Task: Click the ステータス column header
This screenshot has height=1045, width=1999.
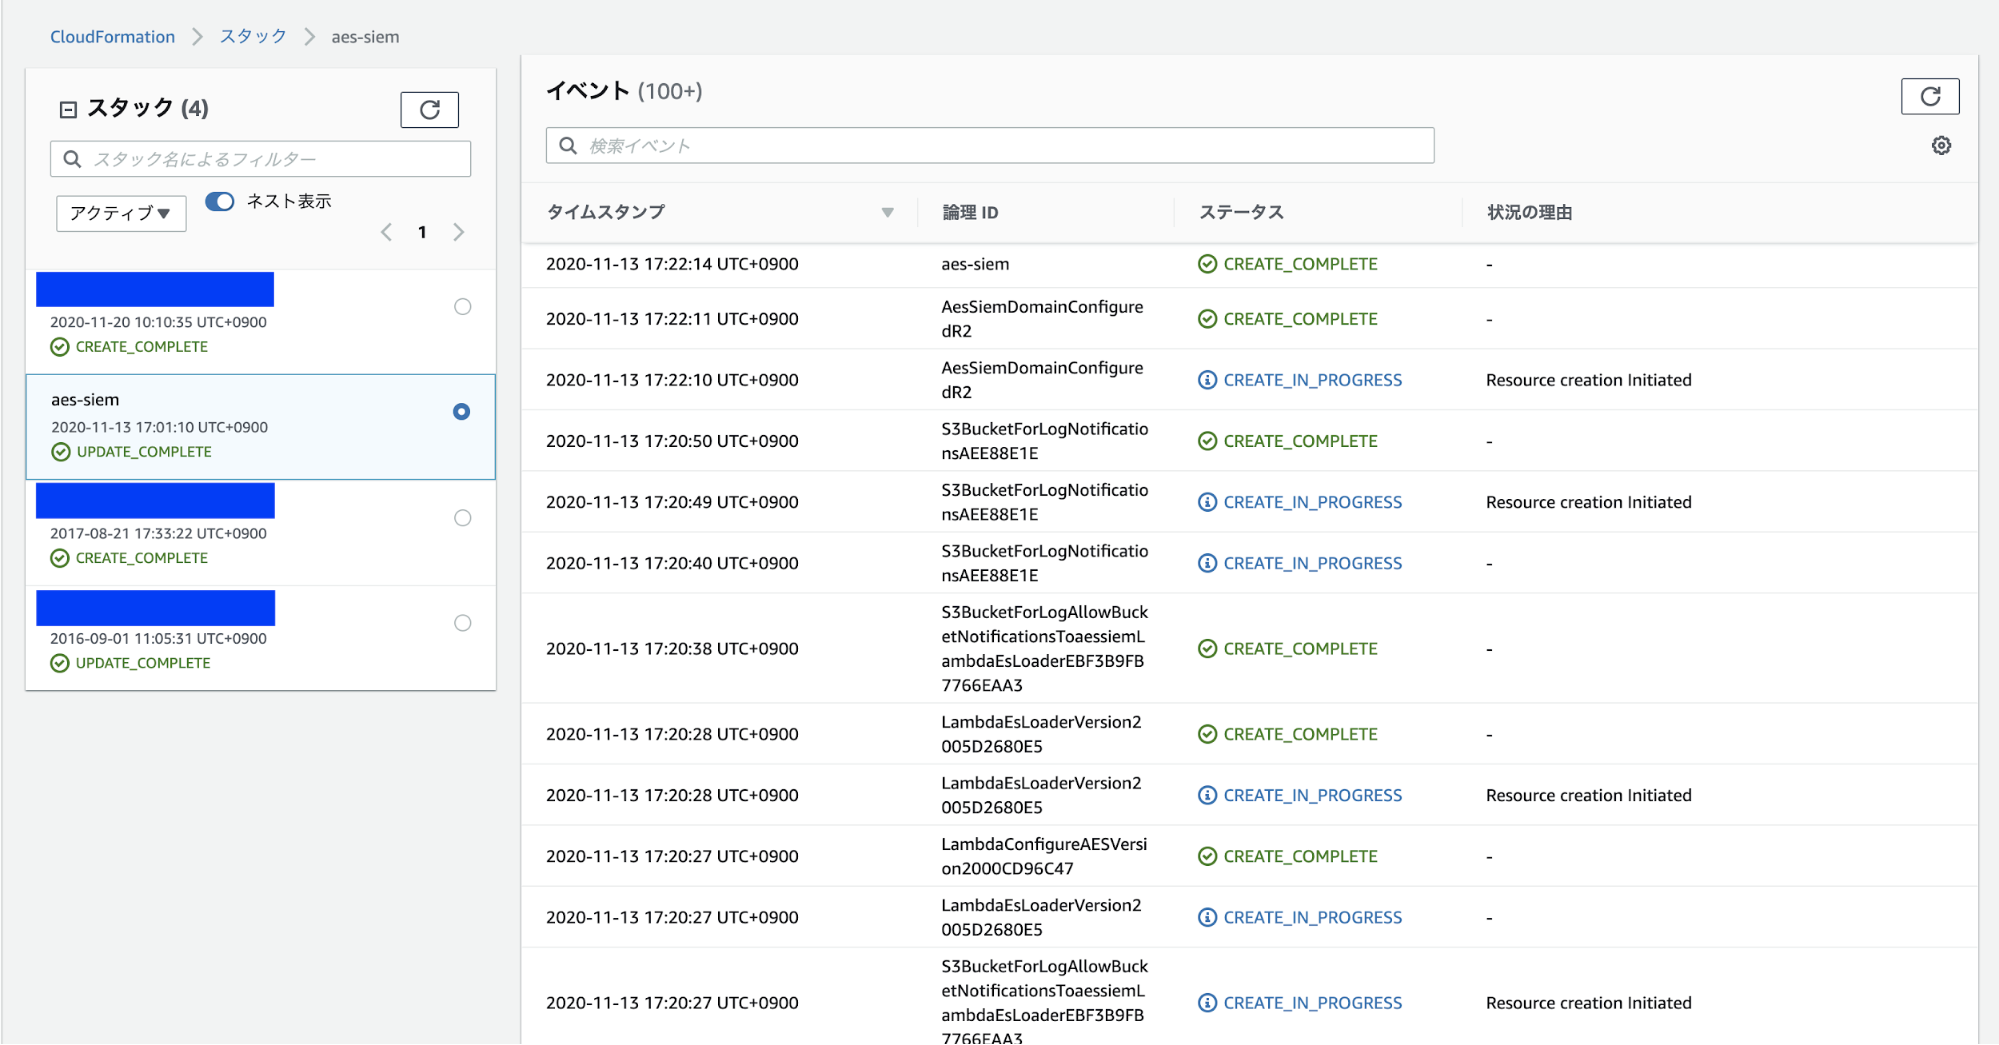Action: 1241,212
